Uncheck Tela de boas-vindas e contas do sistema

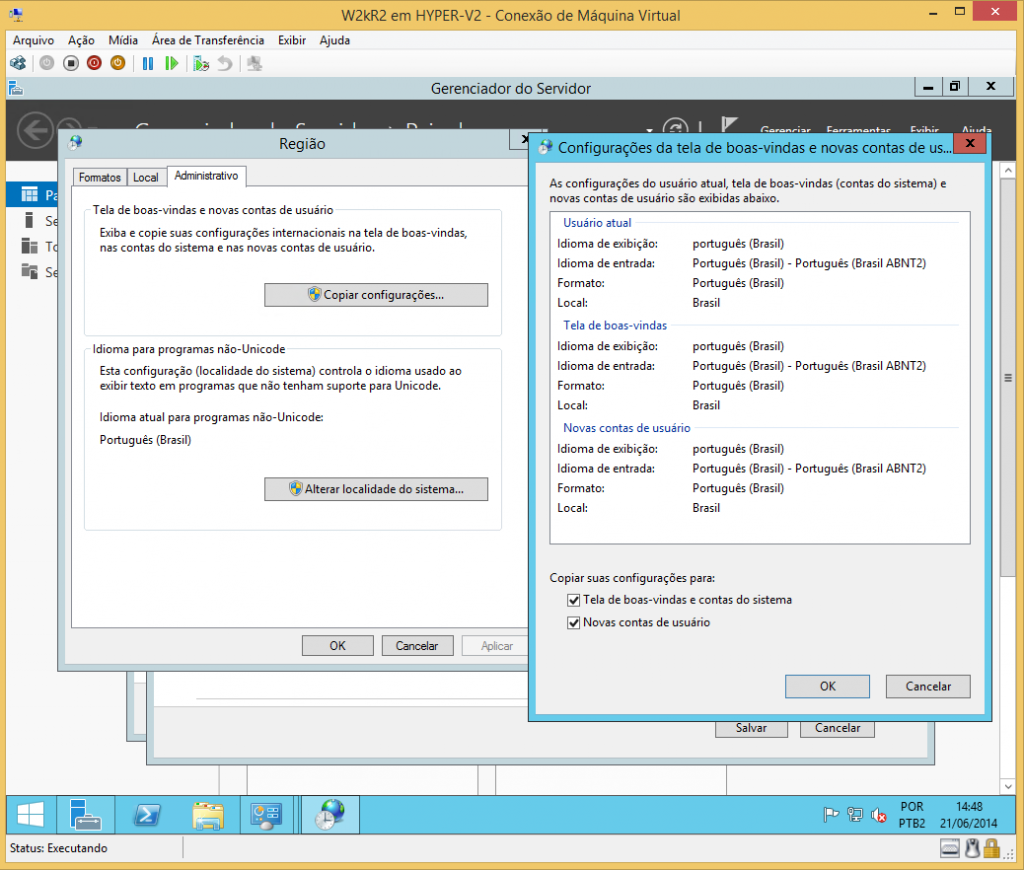[x=574, y=600]
